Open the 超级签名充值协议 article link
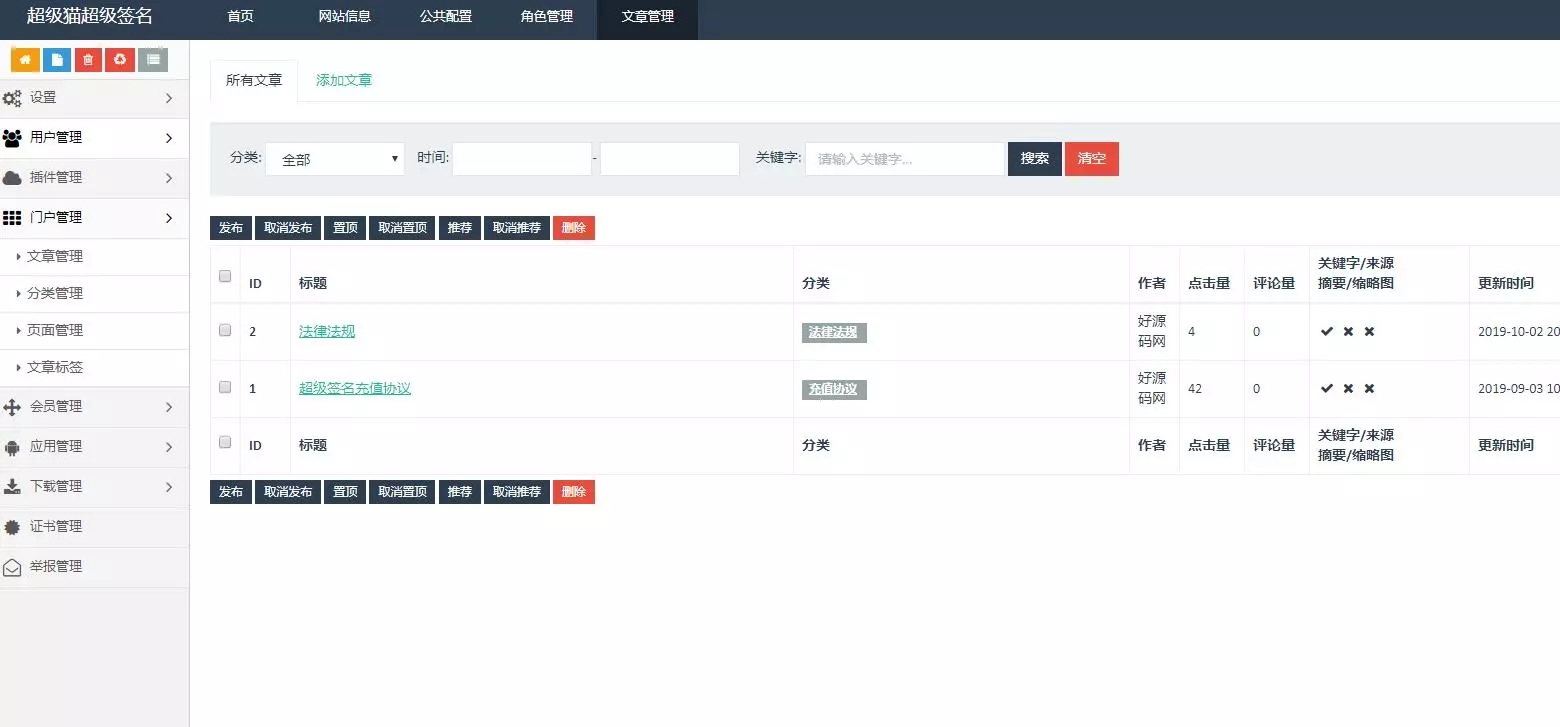Image resolution: width=1560 pixels, height=727 pixels. [x=355, y=388]
